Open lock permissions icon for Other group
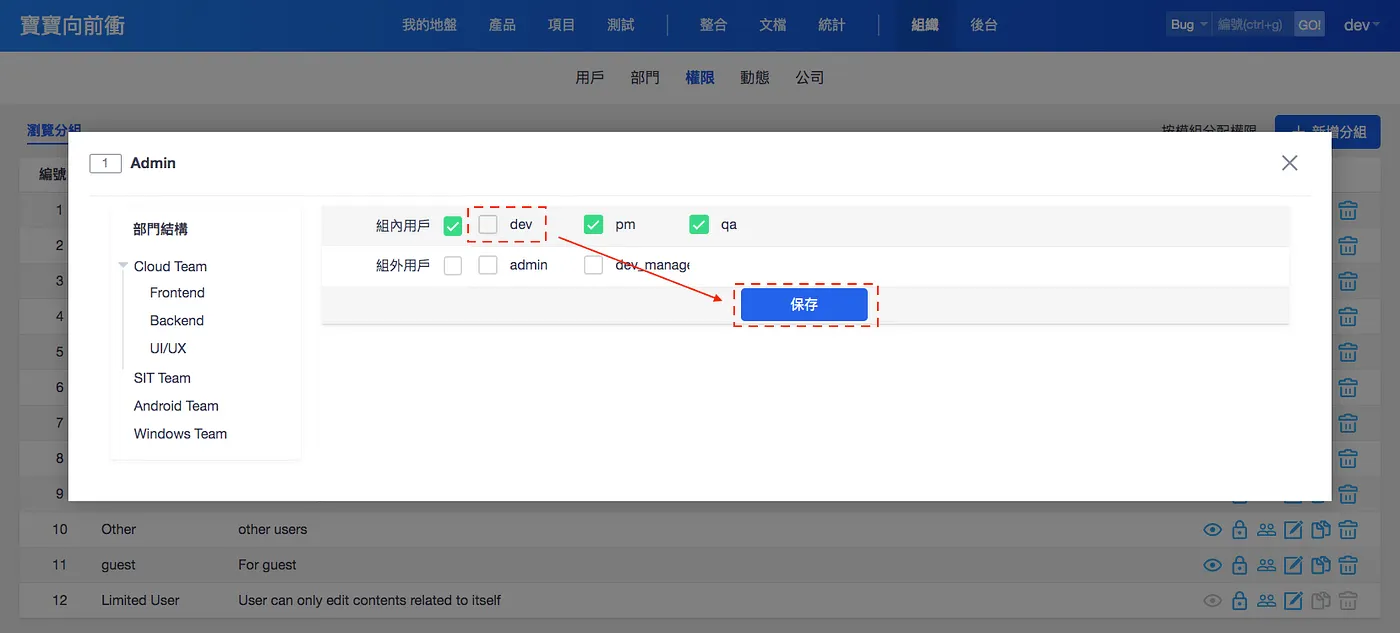 coord(1239,530)
